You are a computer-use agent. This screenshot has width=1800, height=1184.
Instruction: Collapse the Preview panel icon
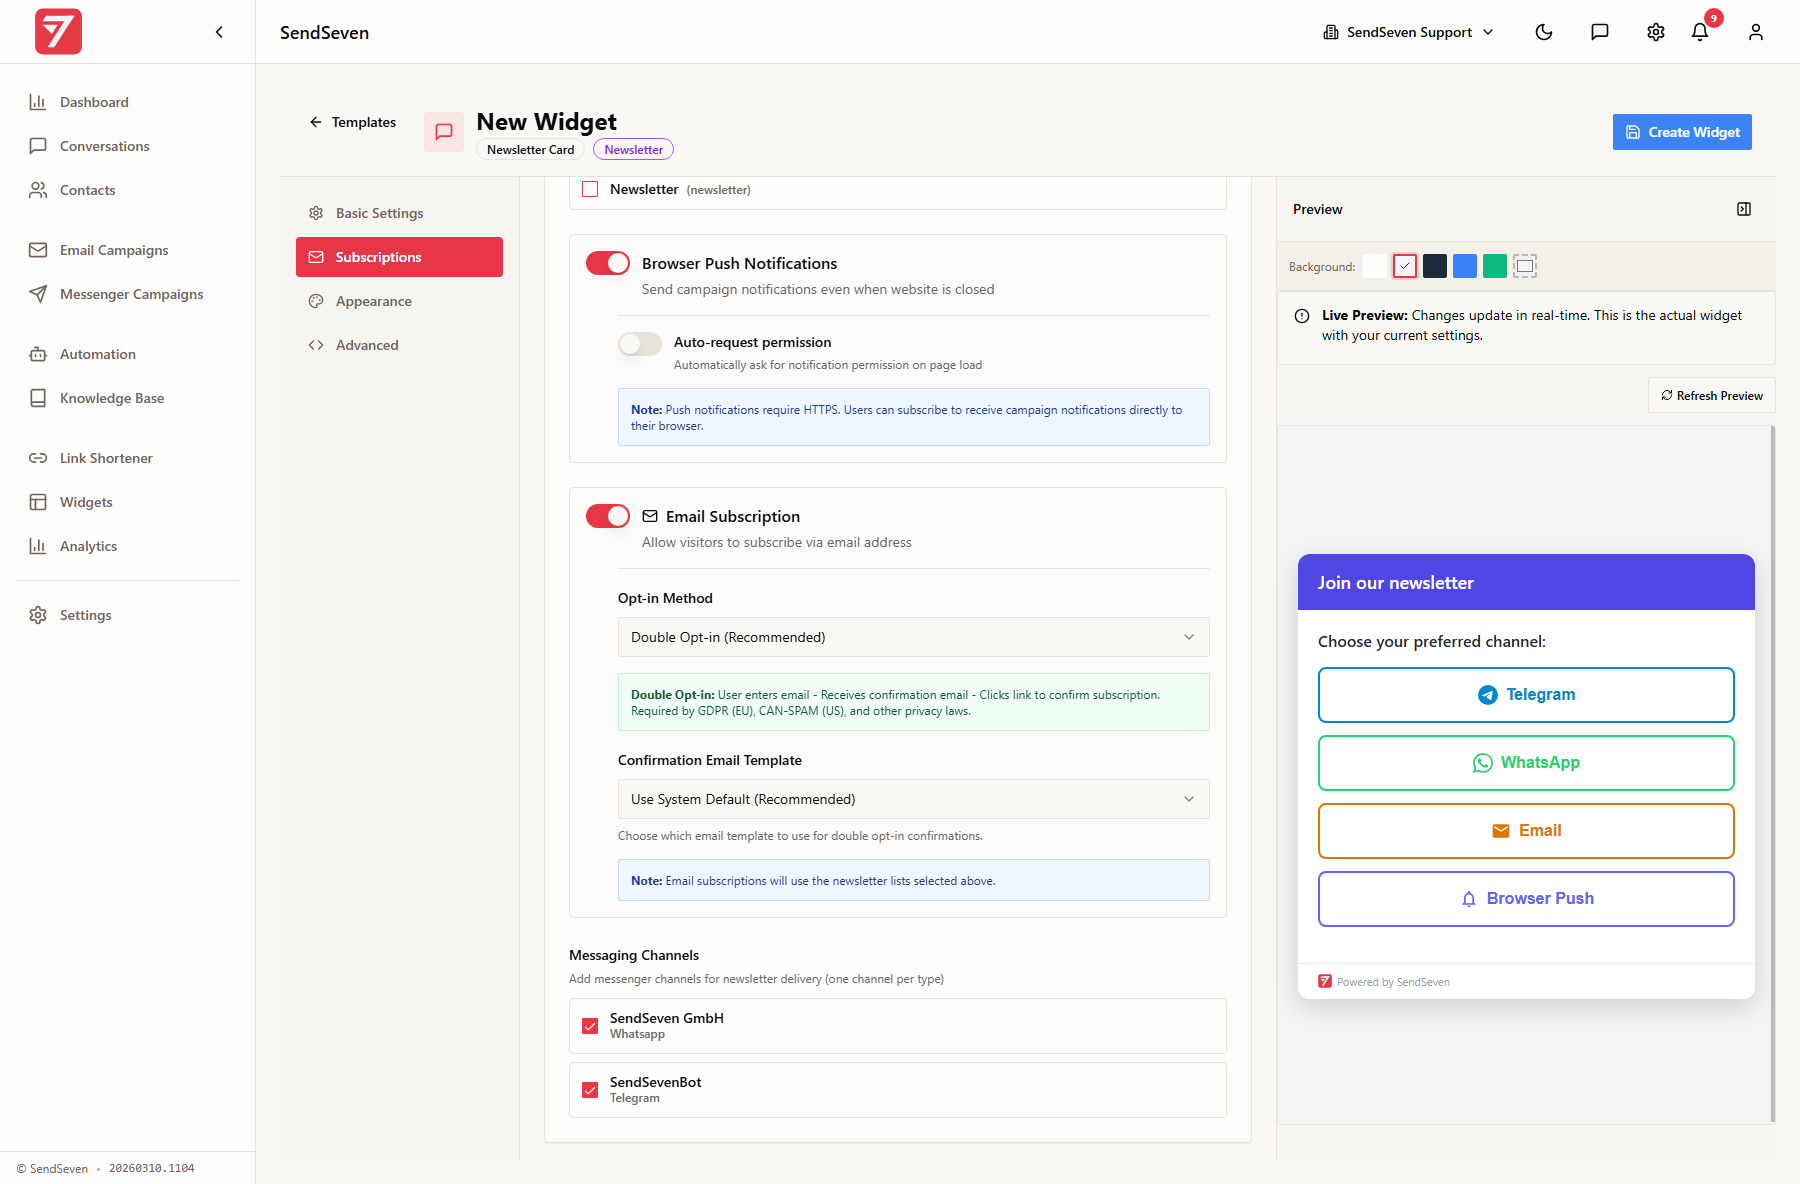click(1744, 209)
